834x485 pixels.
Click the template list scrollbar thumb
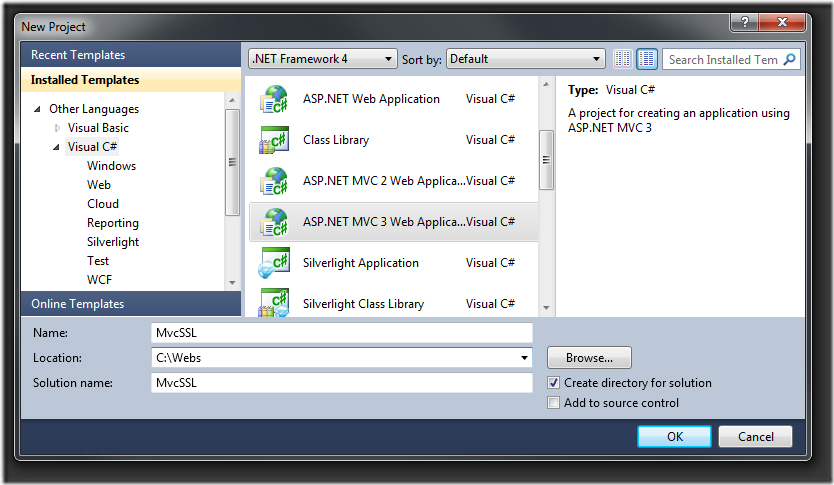click(x=546, y=160)
